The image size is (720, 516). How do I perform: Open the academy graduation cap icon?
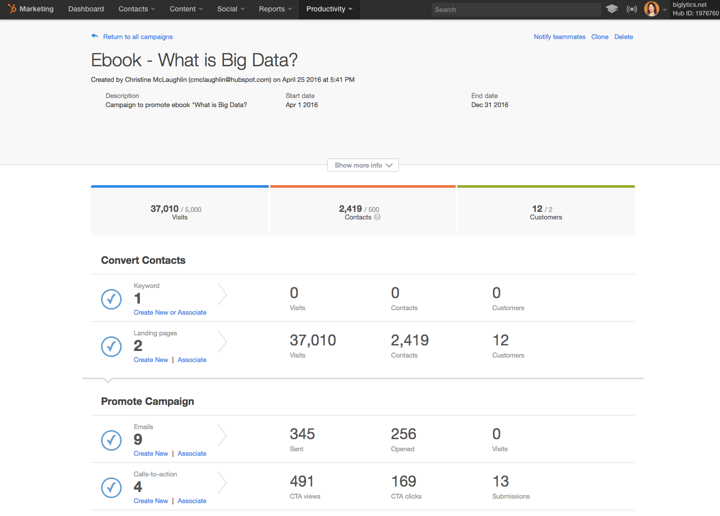(x=611, y=9)
